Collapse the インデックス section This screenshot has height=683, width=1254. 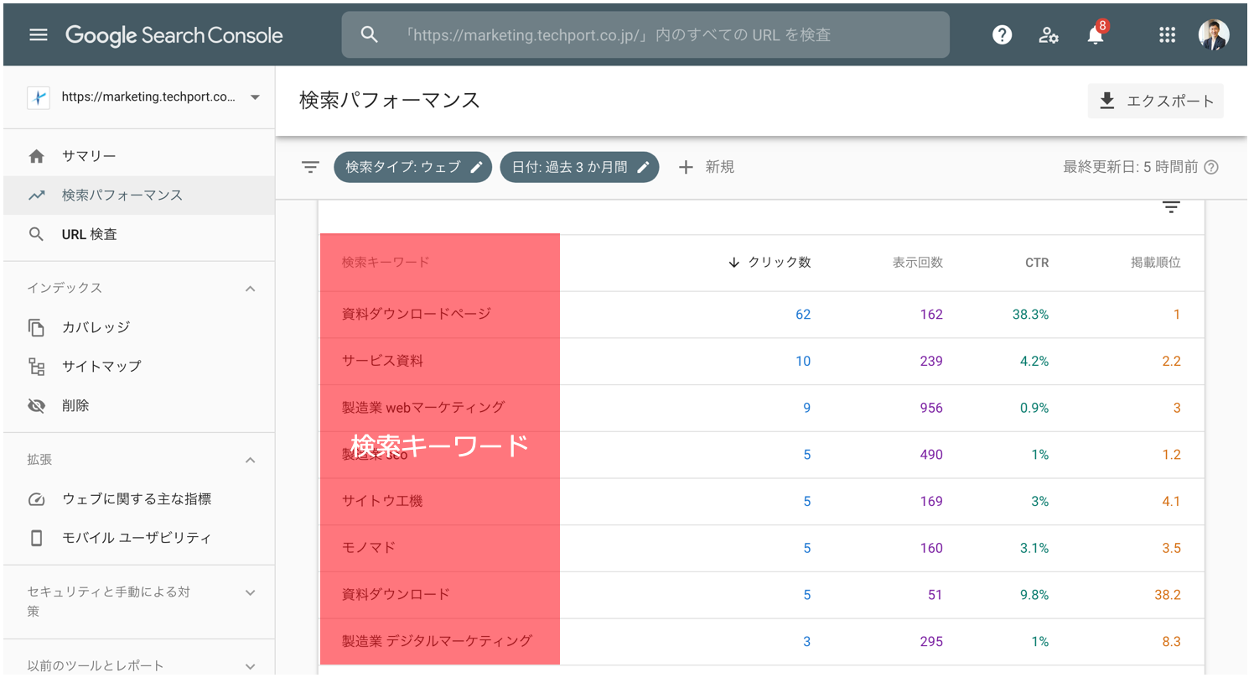(x=250, y=288)
